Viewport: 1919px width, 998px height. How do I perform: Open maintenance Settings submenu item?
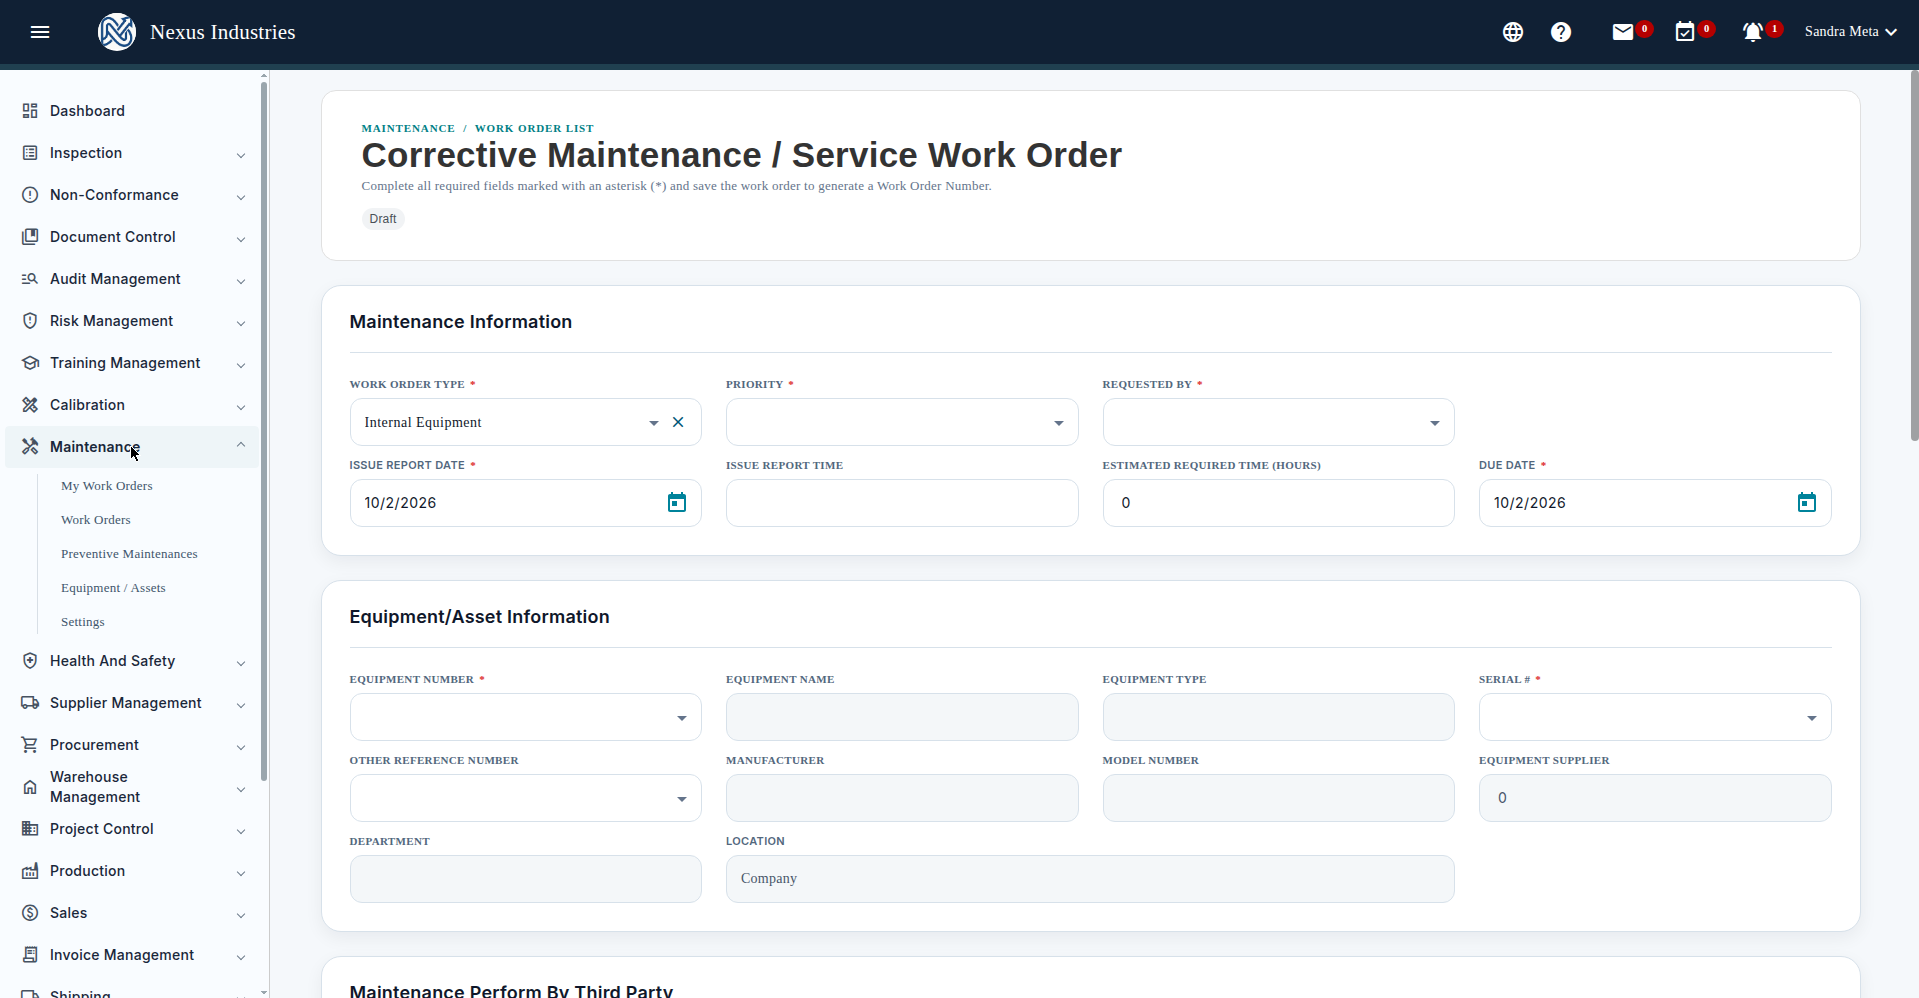[83, 622]
